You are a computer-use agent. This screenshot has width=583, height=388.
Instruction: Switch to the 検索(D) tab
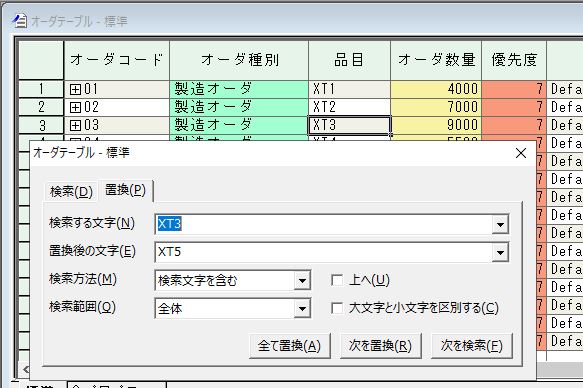click(x=71, y=192)
